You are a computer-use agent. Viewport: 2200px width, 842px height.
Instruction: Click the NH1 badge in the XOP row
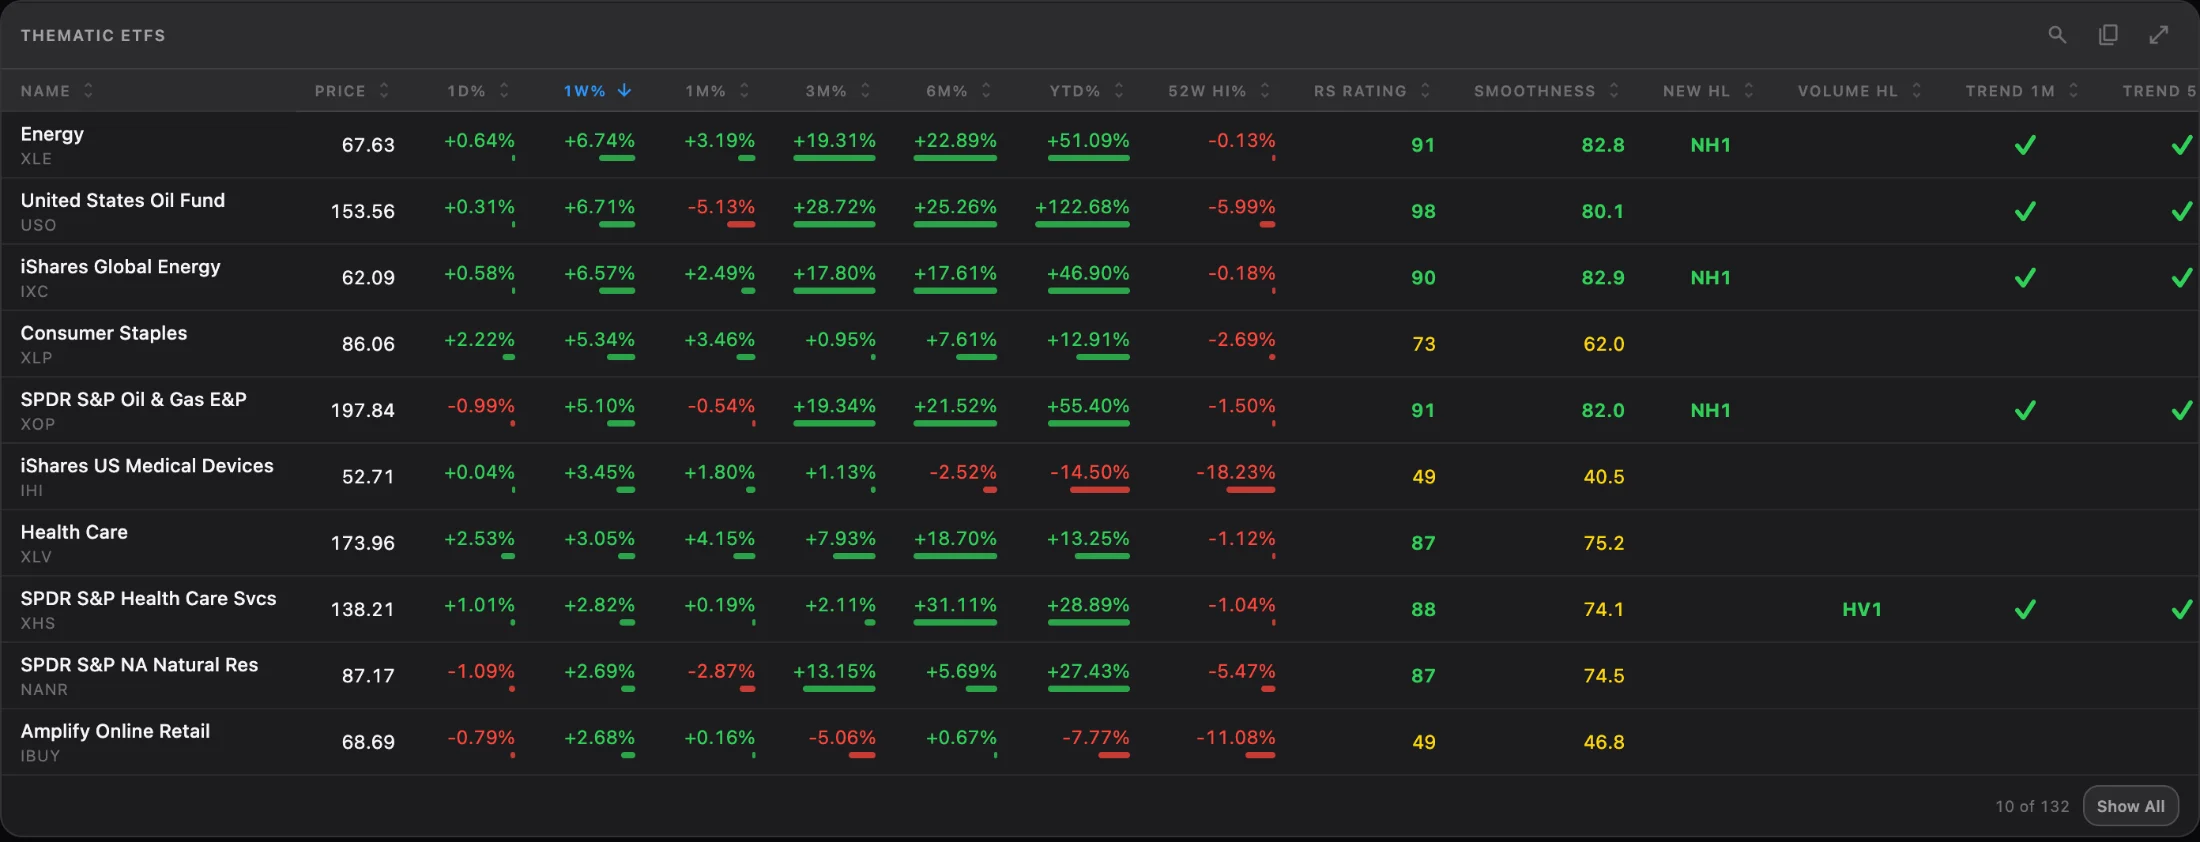[1710, 410]
